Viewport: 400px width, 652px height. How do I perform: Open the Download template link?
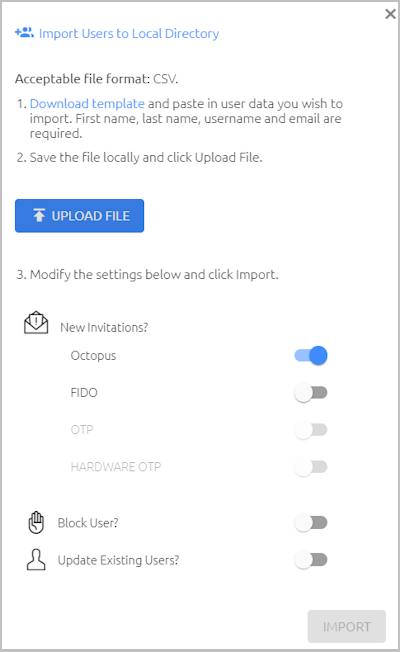[87, 104]
